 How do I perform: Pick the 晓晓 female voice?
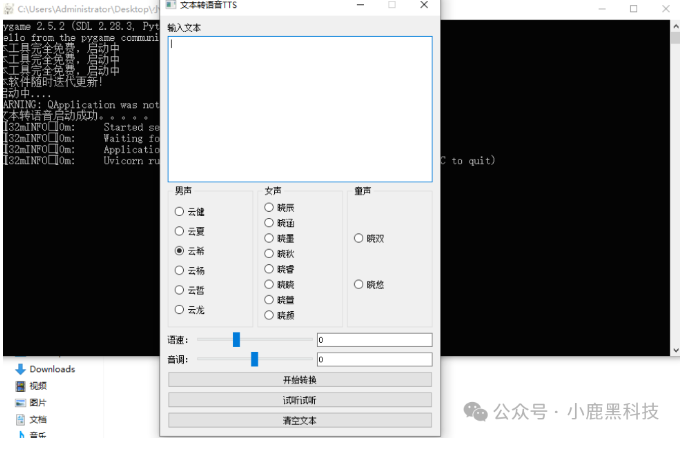point(269,284)
